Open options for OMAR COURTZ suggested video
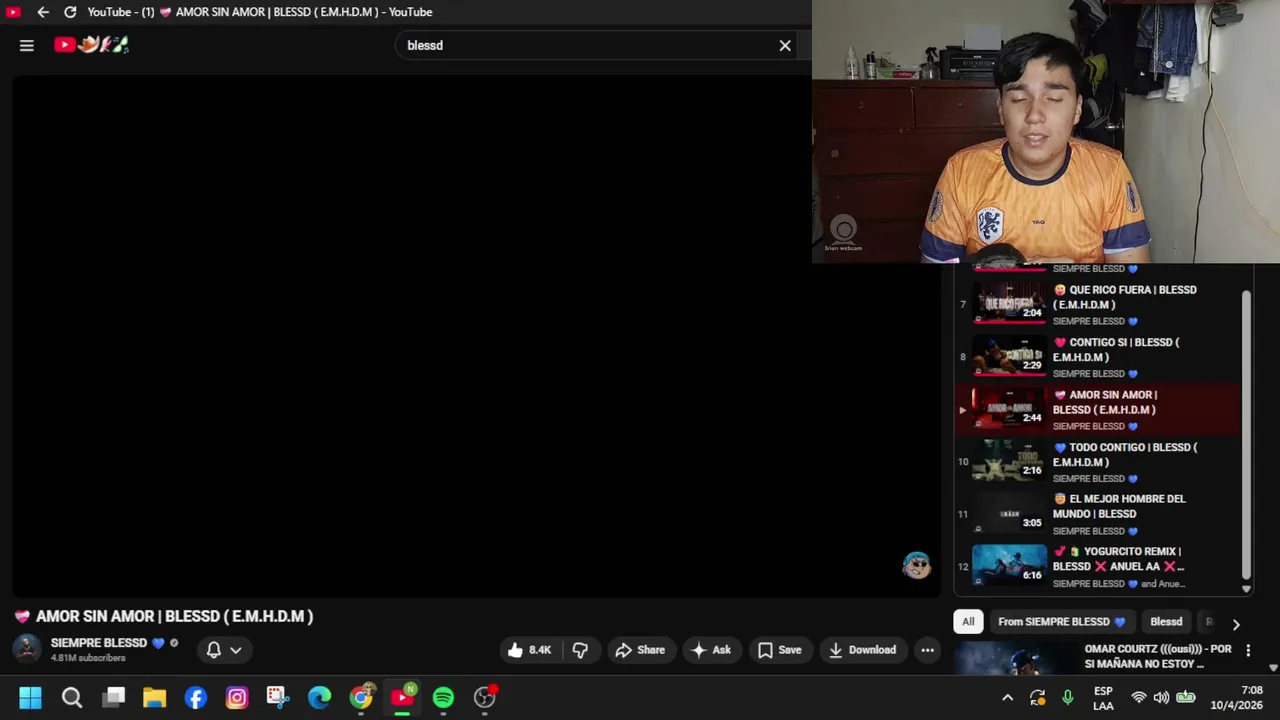This screenshot has height=720, width=1280. point(1248,650)
